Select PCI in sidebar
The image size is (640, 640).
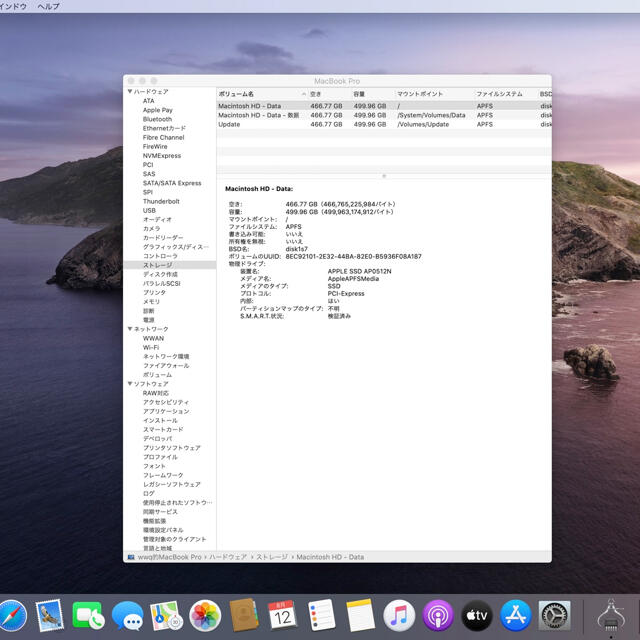pos(148,165)
